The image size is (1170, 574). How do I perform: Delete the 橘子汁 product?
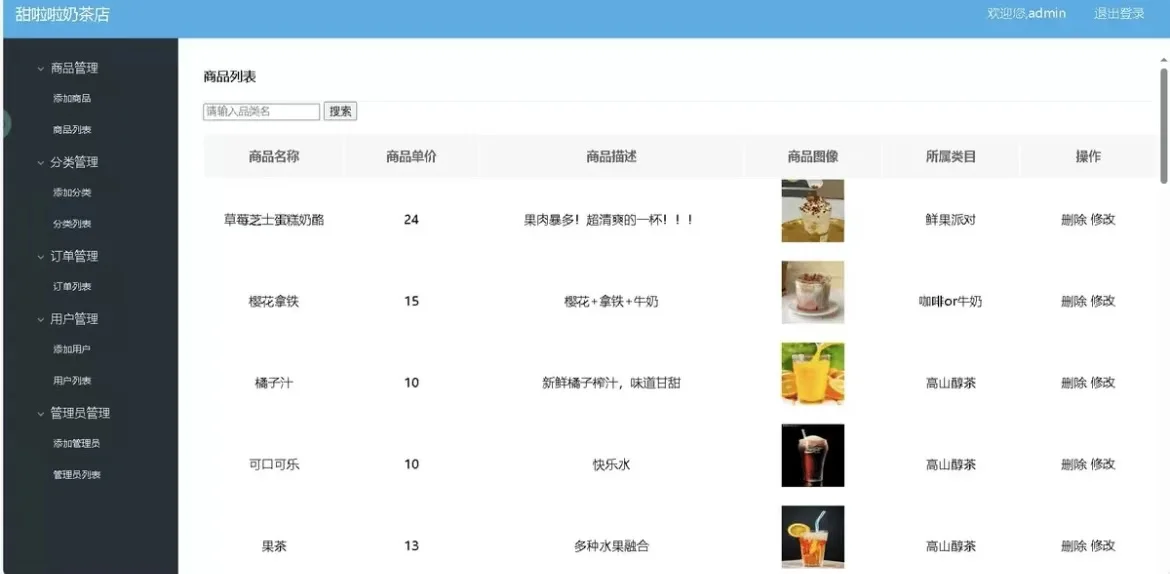1074,383
